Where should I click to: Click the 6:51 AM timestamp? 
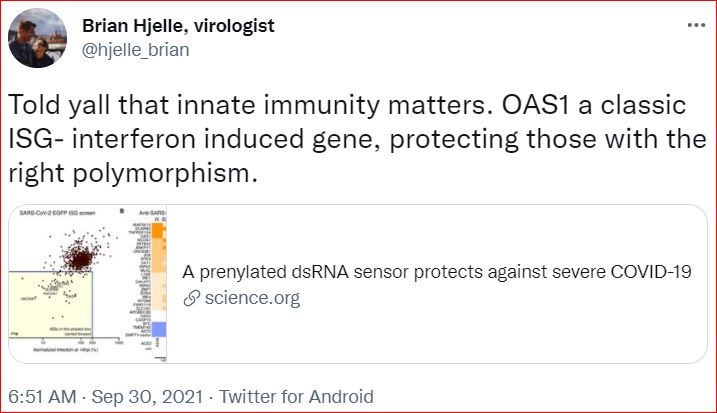point(42,397)
